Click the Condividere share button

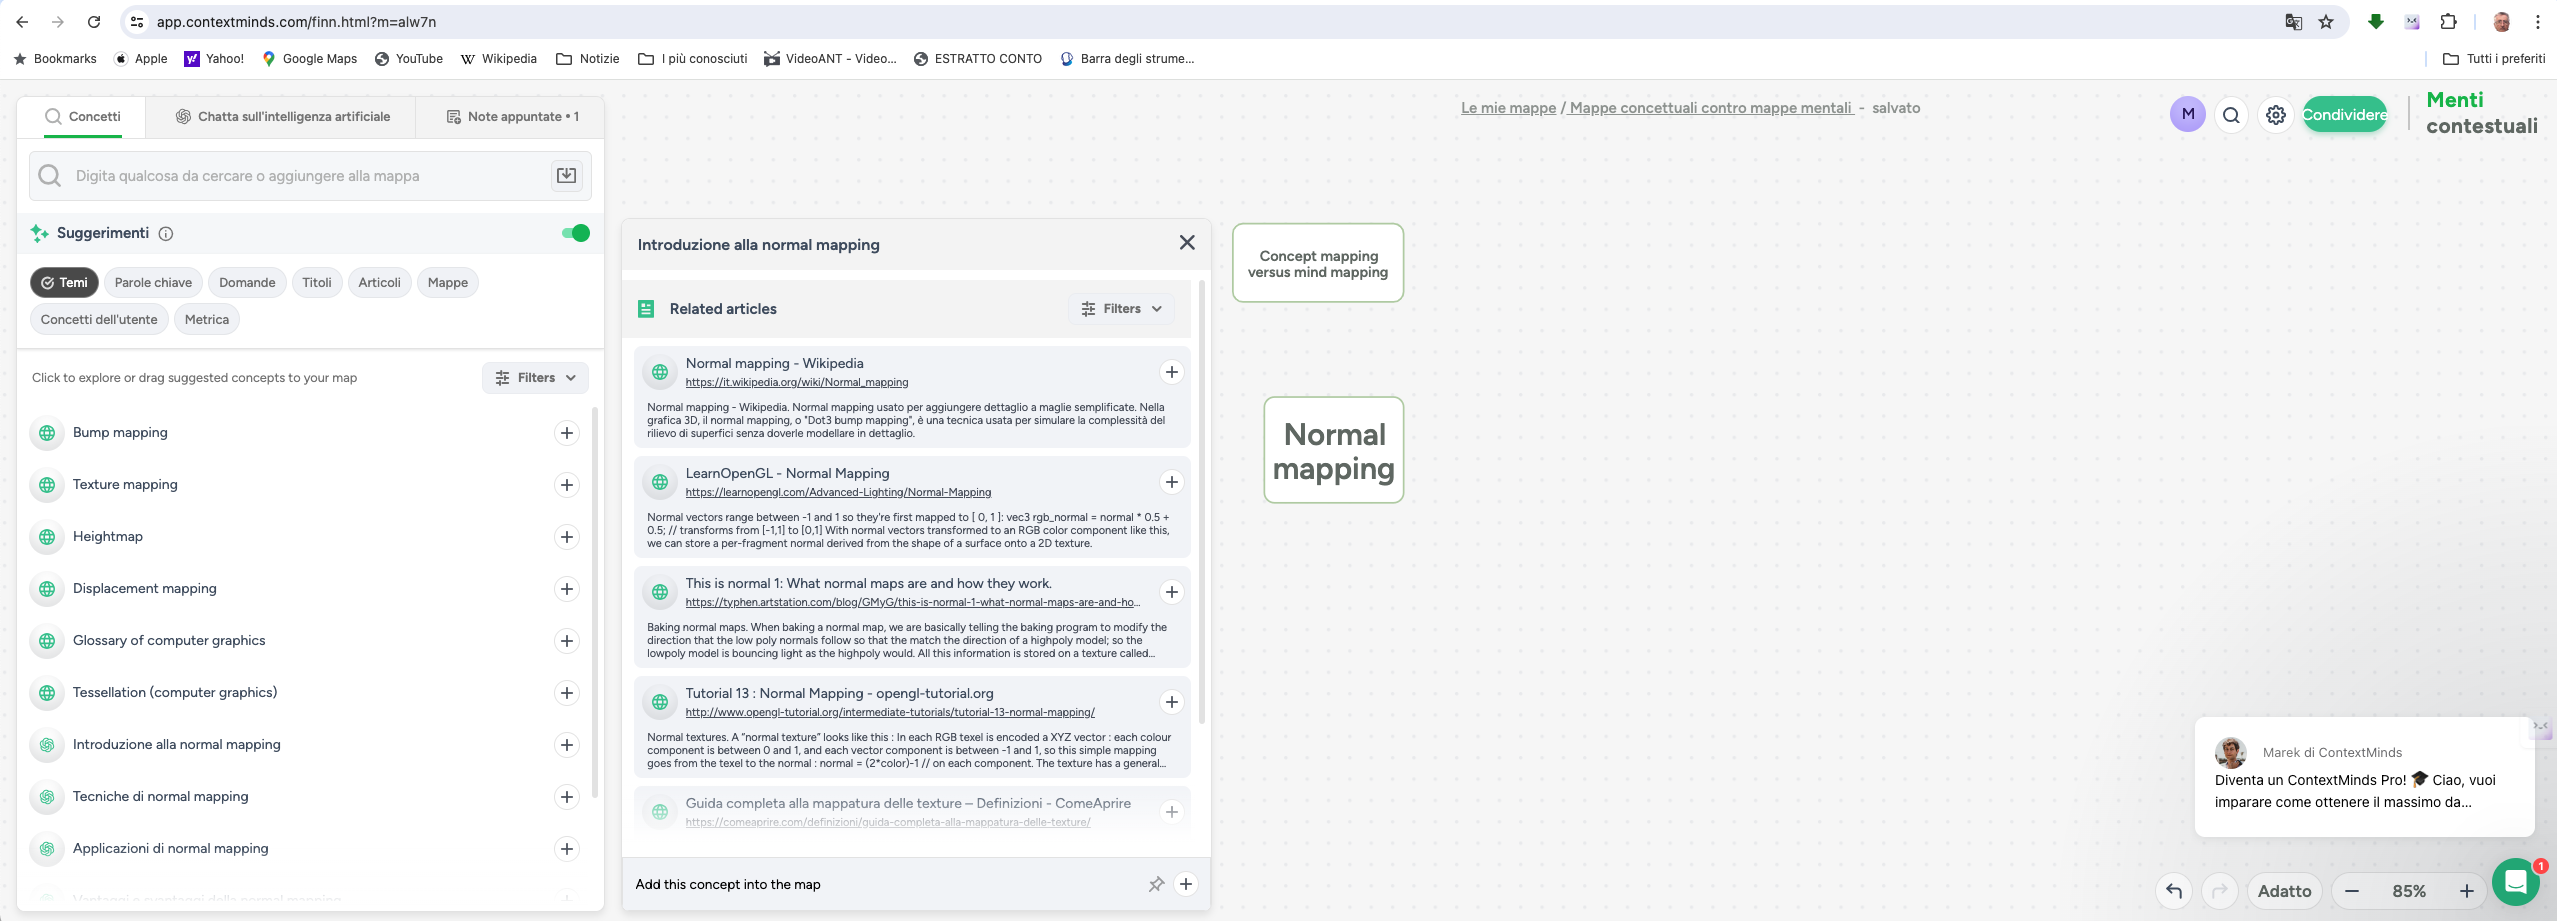pyautogui.click(x=2344, y=115)
